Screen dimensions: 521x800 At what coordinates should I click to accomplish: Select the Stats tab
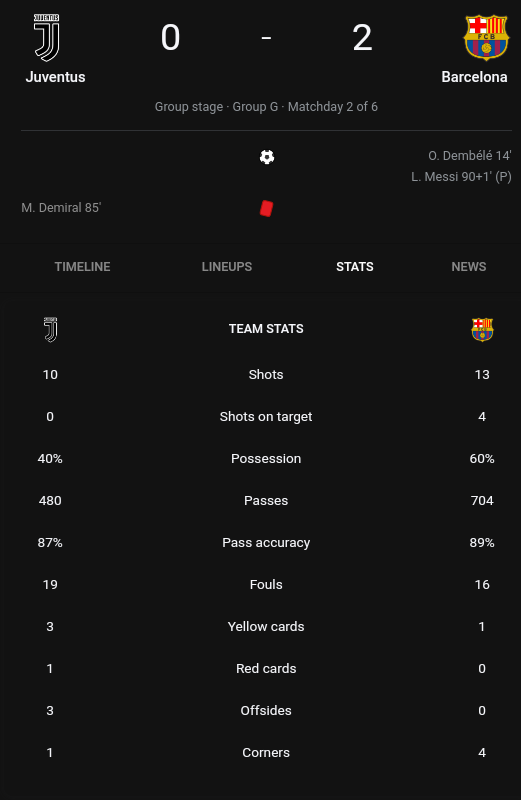[x=355, y=267]
